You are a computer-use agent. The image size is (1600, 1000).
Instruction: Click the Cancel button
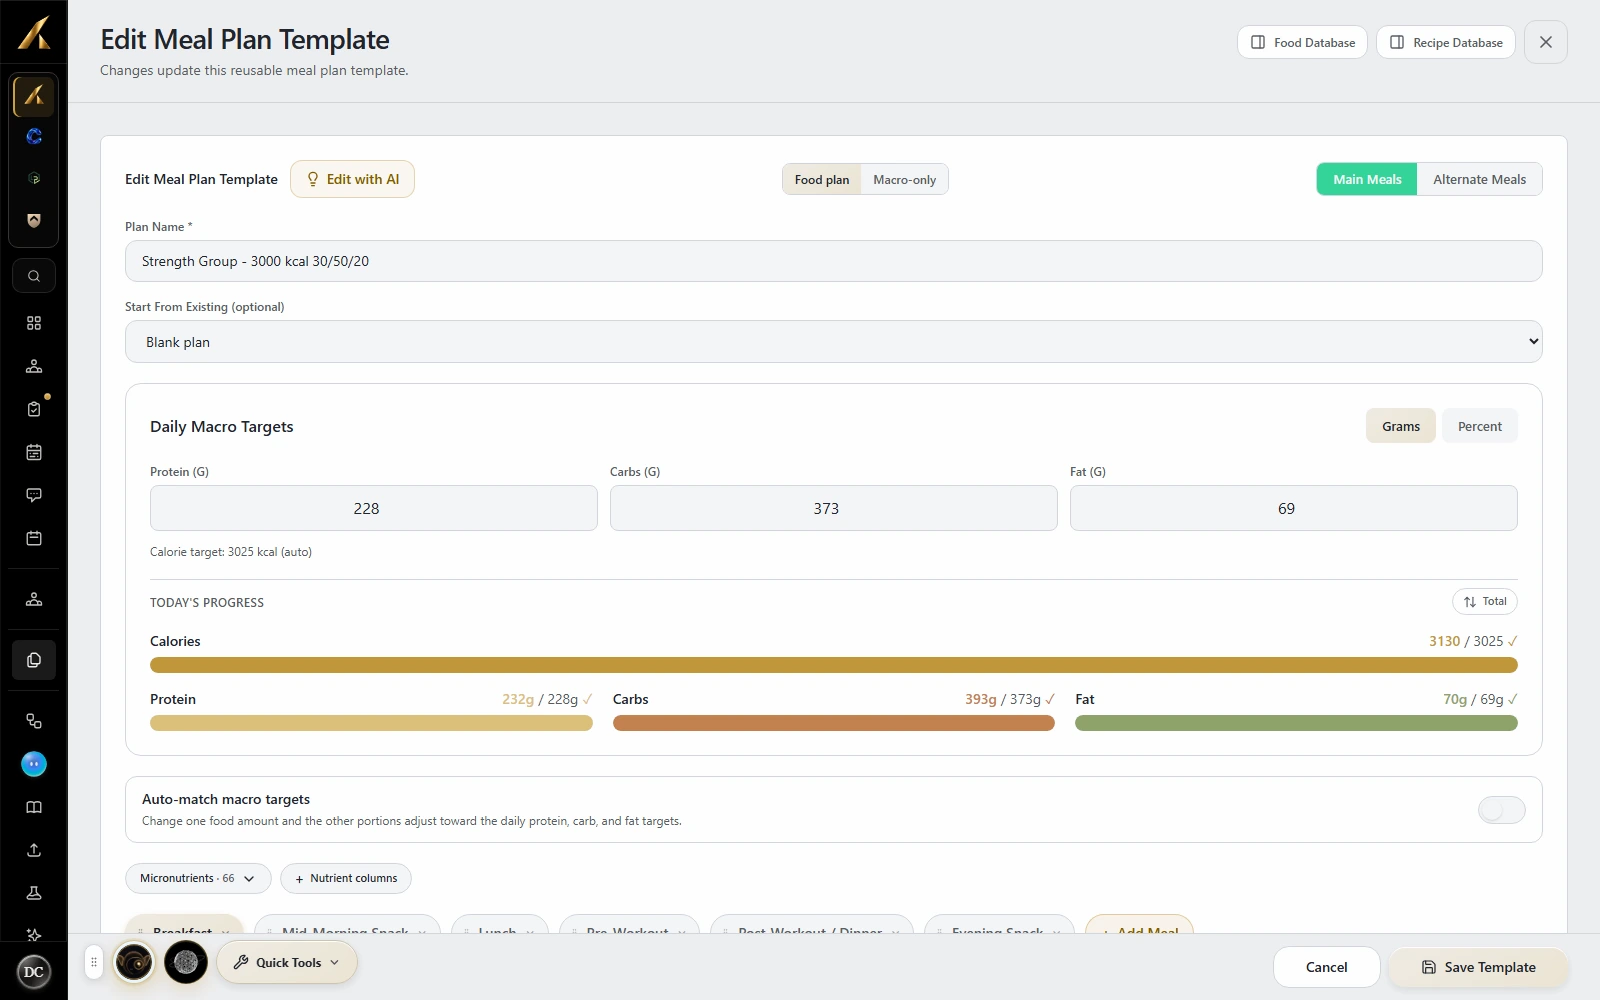pyautogui.click(x=1327, y=967)
